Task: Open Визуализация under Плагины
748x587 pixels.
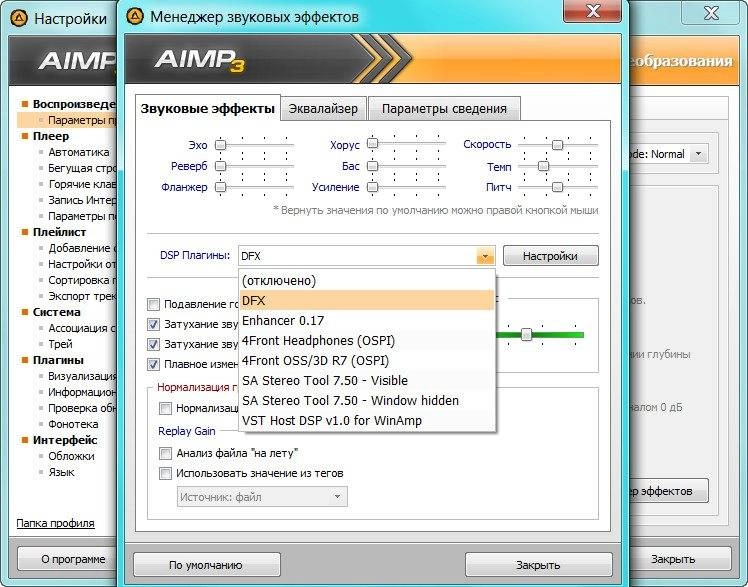Action: (x=82, y=376)
